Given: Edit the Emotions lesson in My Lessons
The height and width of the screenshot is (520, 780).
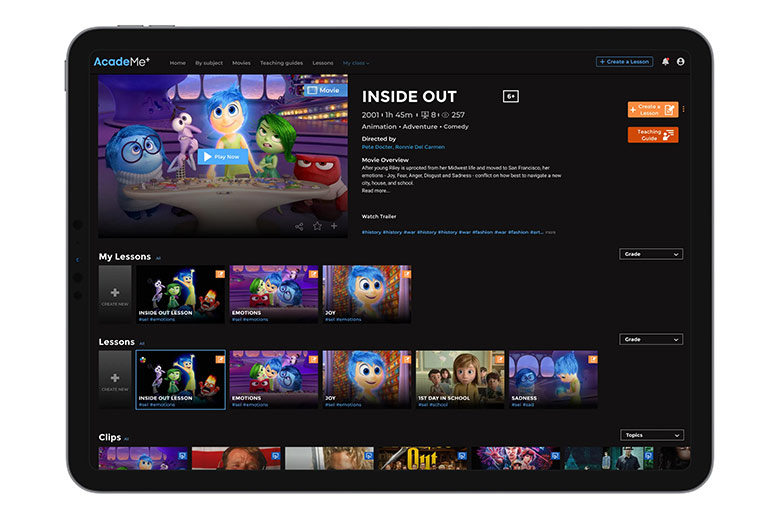Looking at the screenshot, I should point(313,274).
